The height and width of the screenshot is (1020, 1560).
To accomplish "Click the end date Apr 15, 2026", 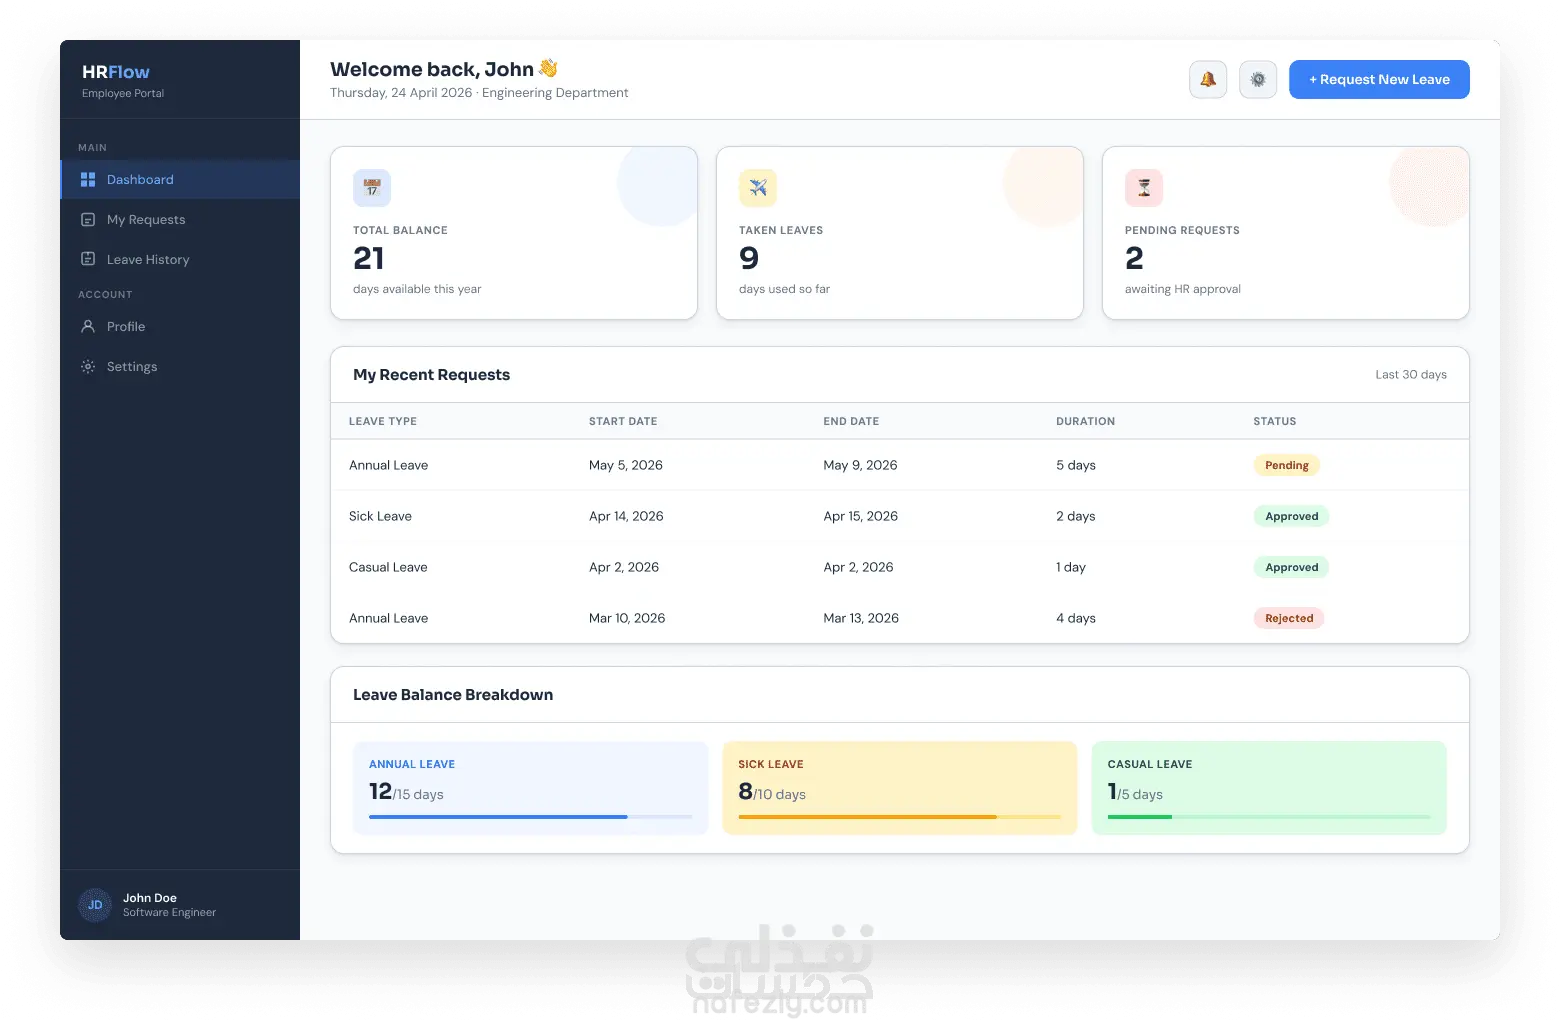I will 861,516.
